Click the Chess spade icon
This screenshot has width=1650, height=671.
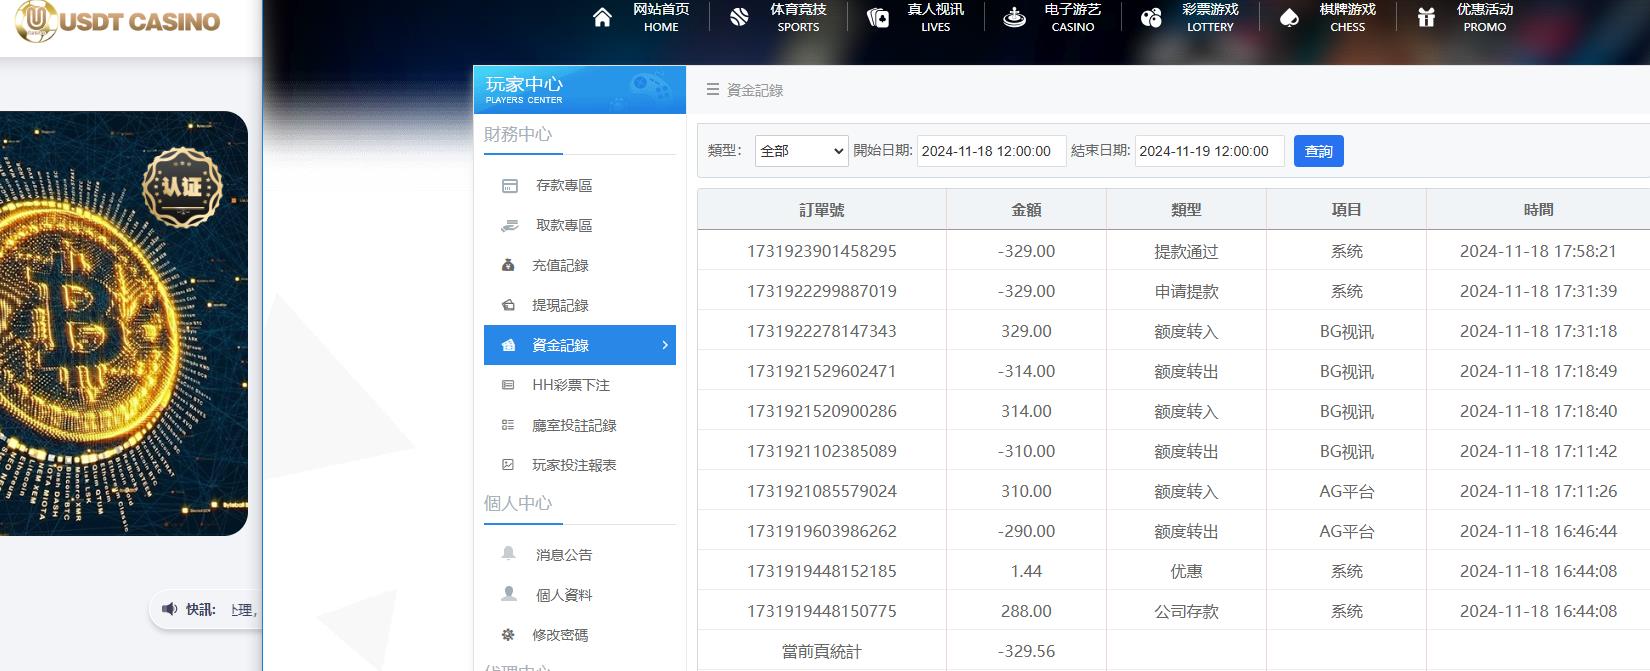[1289, 18]
